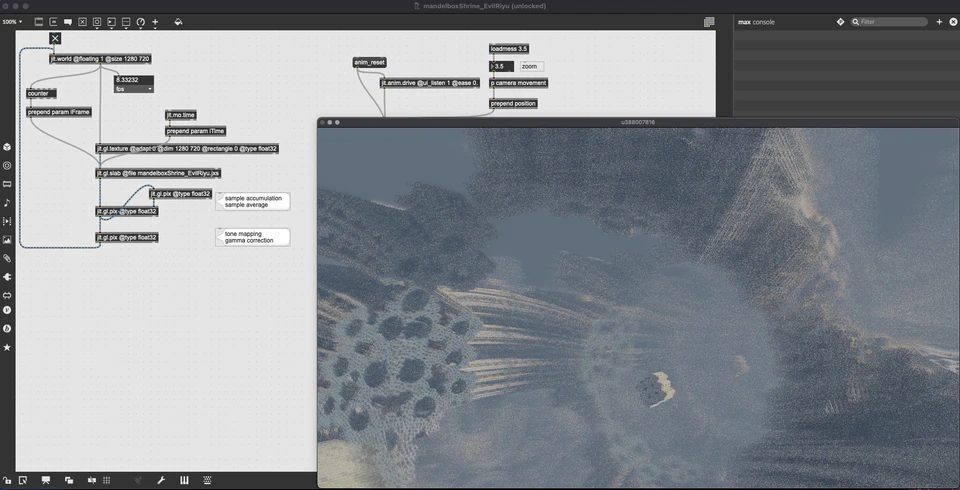Select the prepend param iFrame object
The image size is (960, 490).
59,112
